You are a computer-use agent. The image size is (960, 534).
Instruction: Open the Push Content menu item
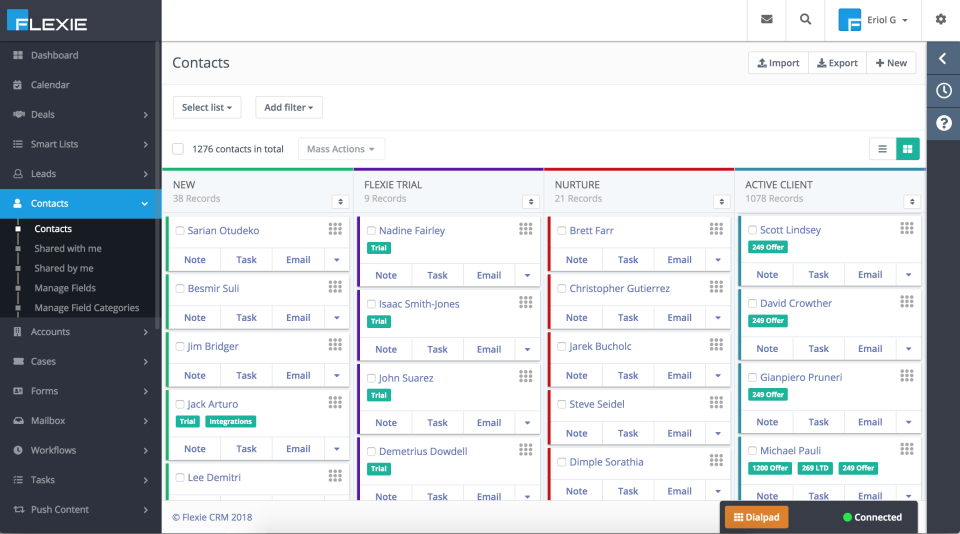(80, 510)
